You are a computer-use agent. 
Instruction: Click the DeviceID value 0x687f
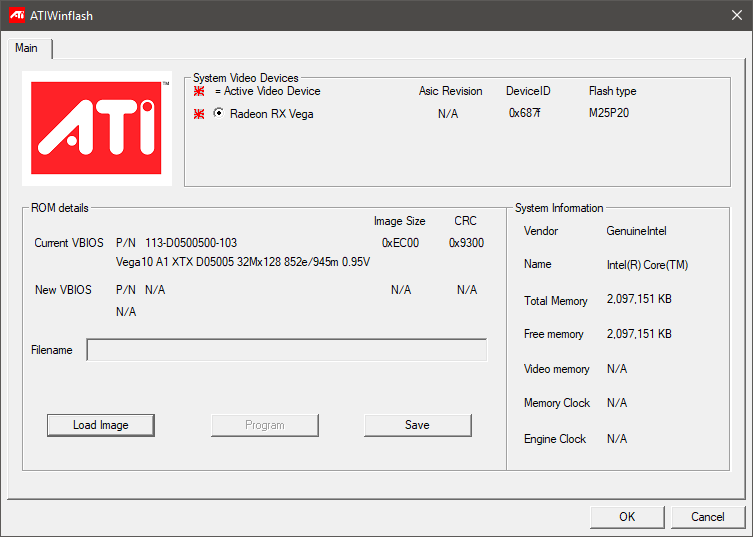click(524, 113)
